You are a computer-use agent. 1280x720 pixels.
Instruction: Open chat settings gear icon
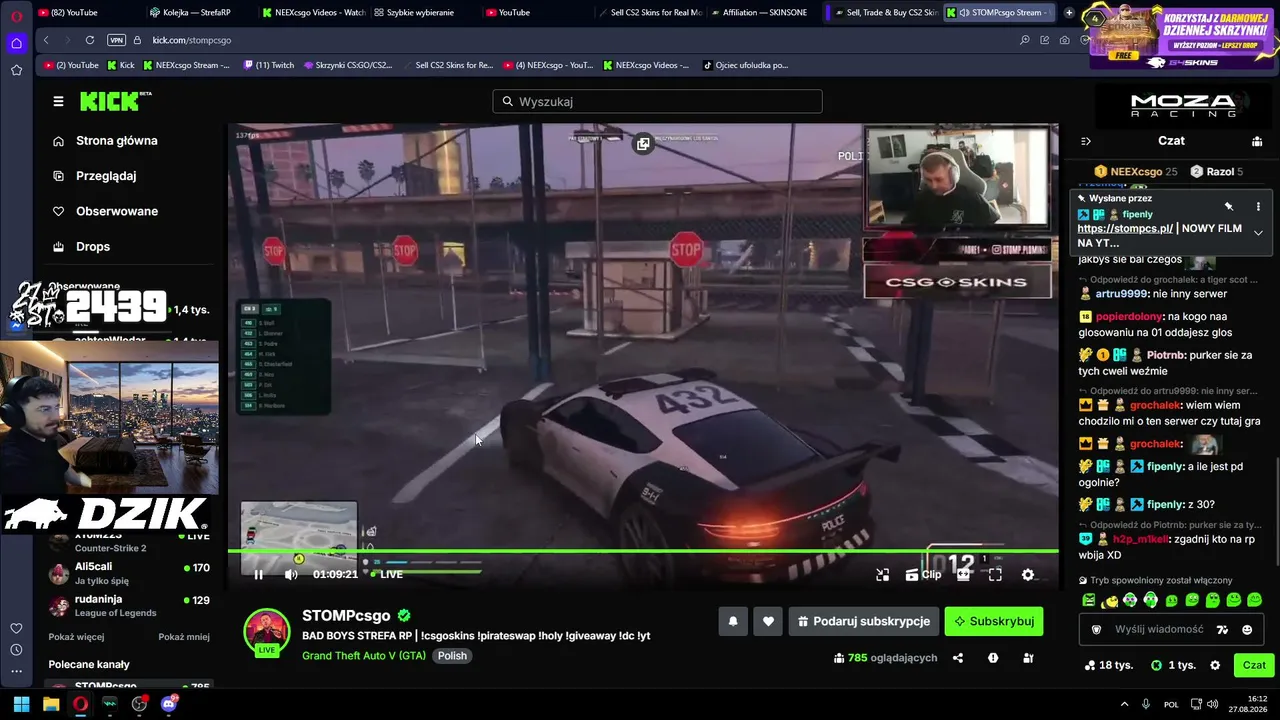click(1215, 665)
